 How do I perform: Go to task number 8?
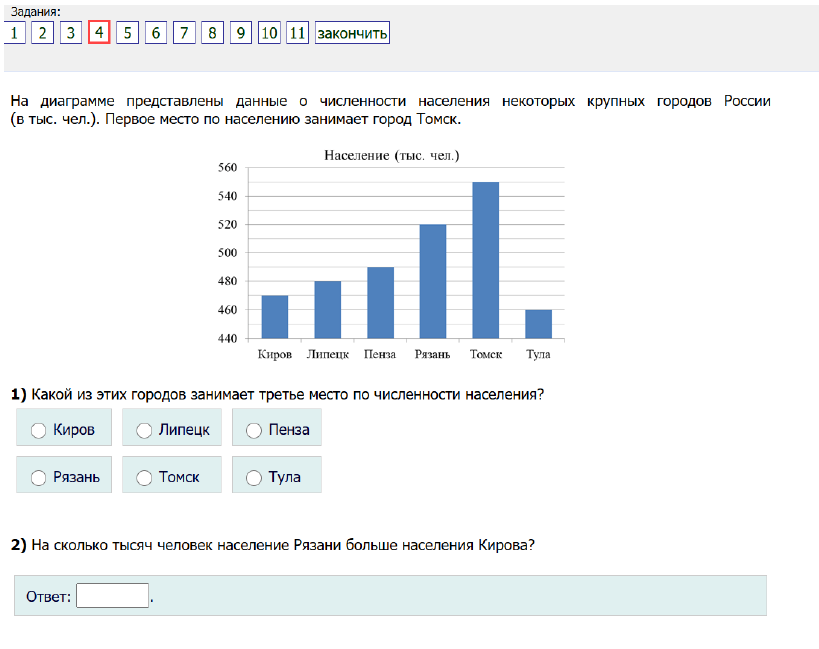click(212, 33)
